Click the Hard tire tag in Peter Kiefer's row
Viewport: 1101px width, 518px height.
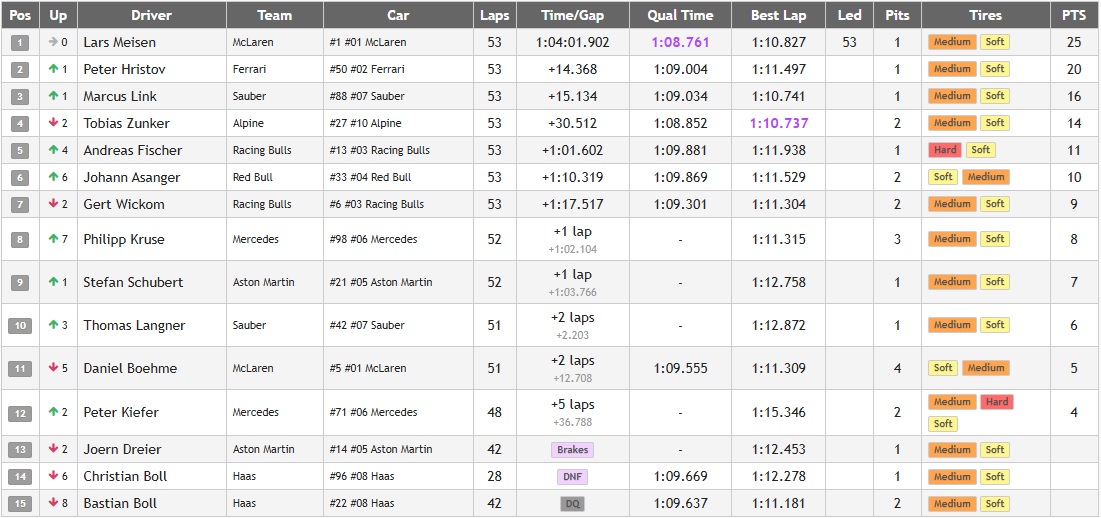[x=996, y=402]
